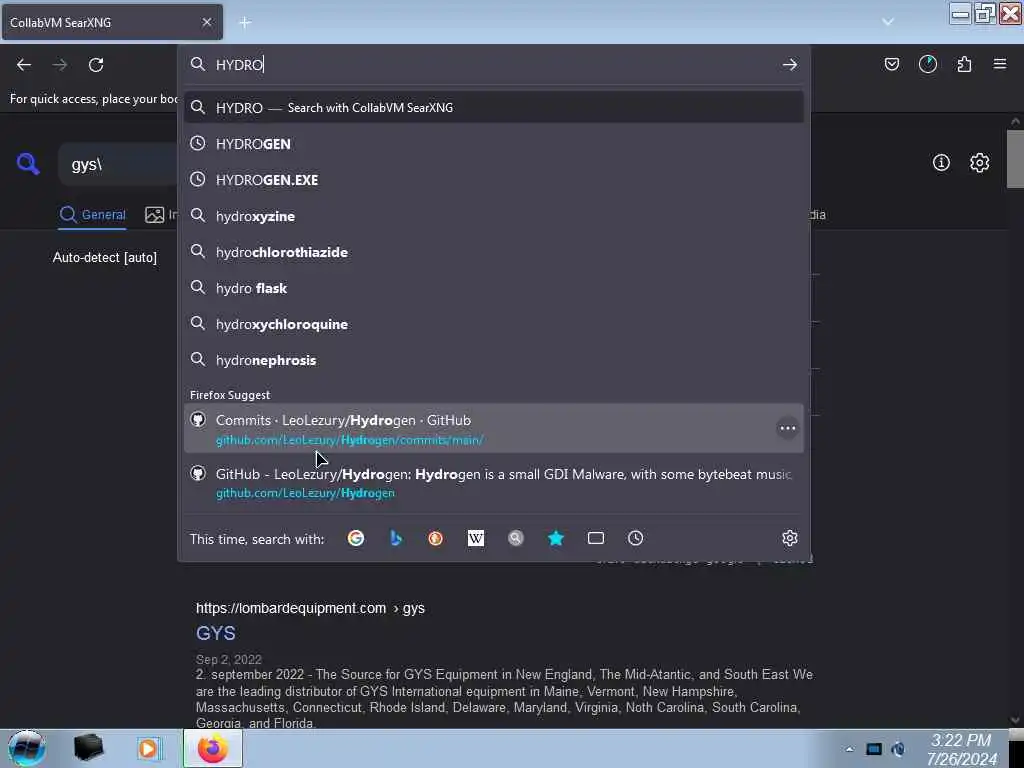
Task: Open the black box taskbar icon
Action: pos(88,748)
